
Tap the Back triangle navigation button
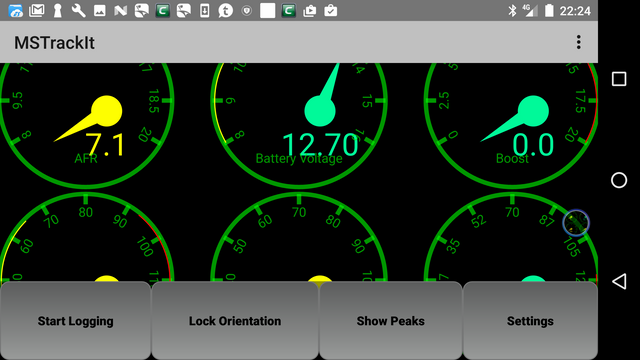click(619, 281)
